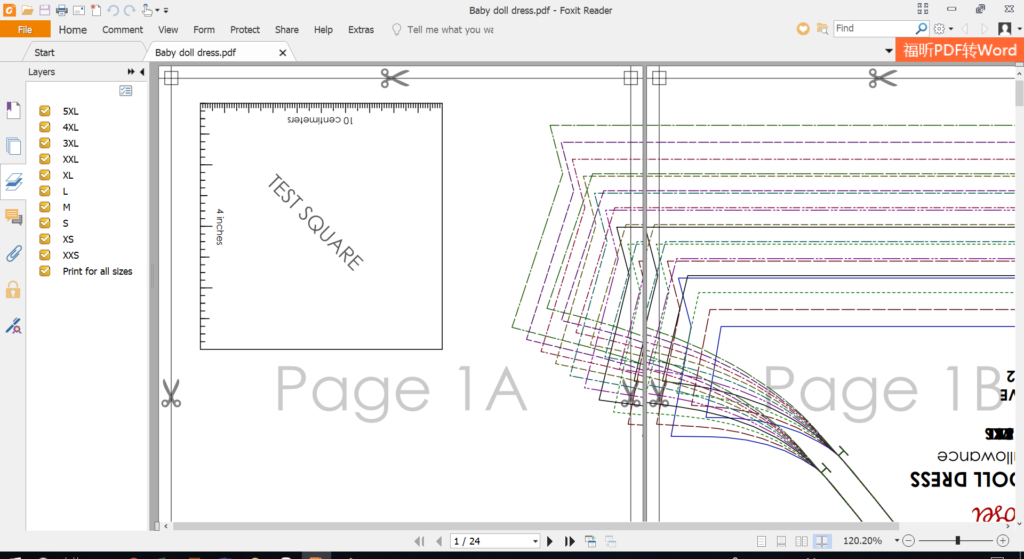Screen dimensions: 1024x559
Task: Open the user account icon
Action: coord(1004,29)
